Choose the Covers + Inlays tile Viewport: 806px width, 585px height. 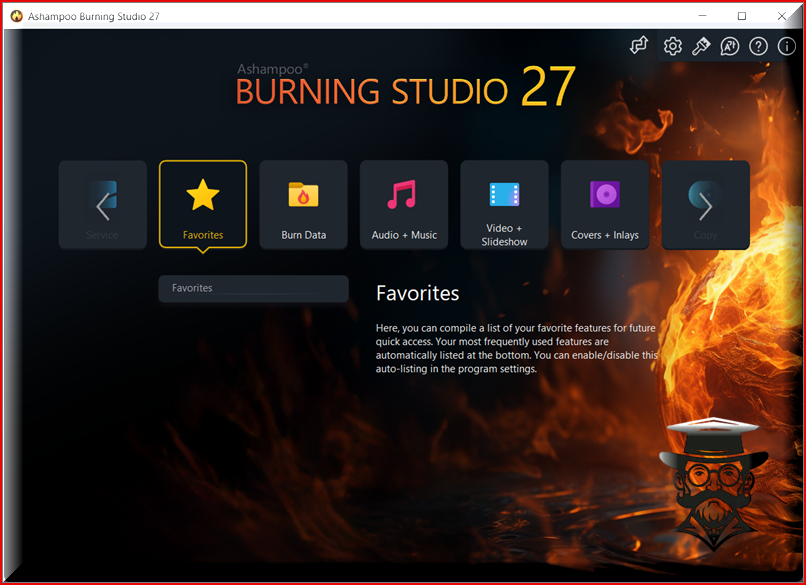click(604, 205)
